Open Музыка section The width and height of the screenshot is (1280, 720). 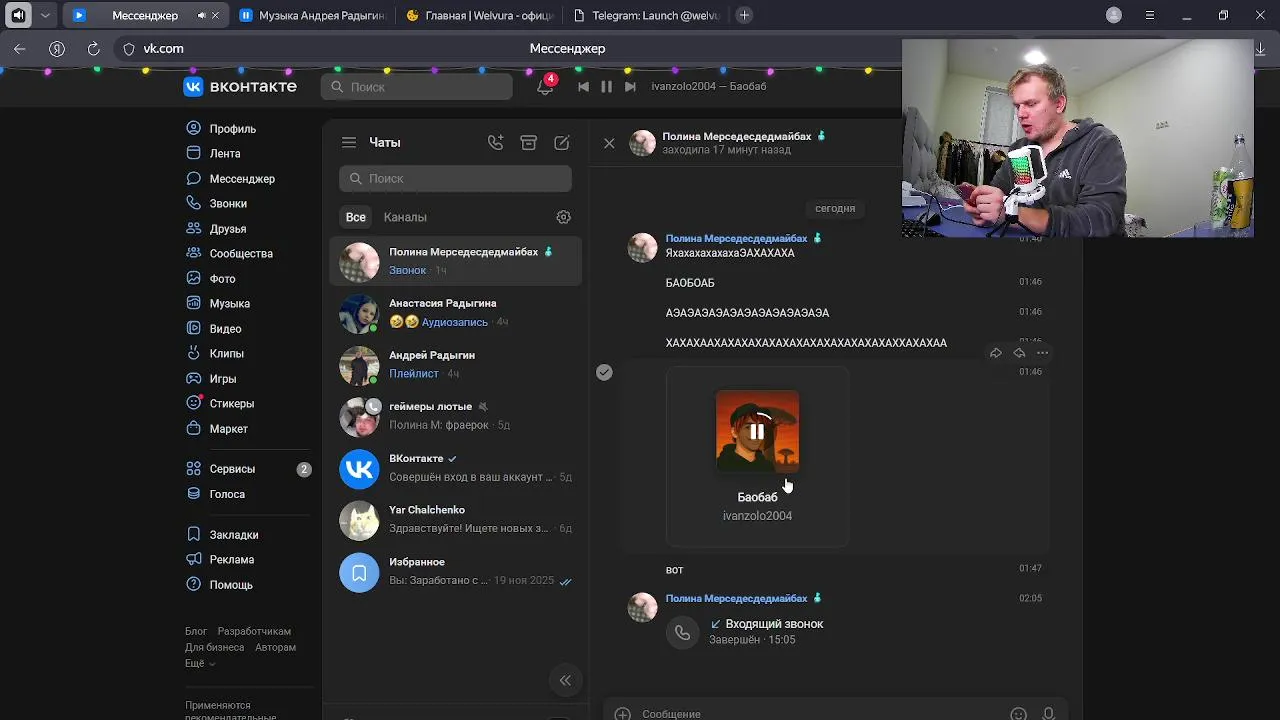pyautogui.click(x=218, y=303)
